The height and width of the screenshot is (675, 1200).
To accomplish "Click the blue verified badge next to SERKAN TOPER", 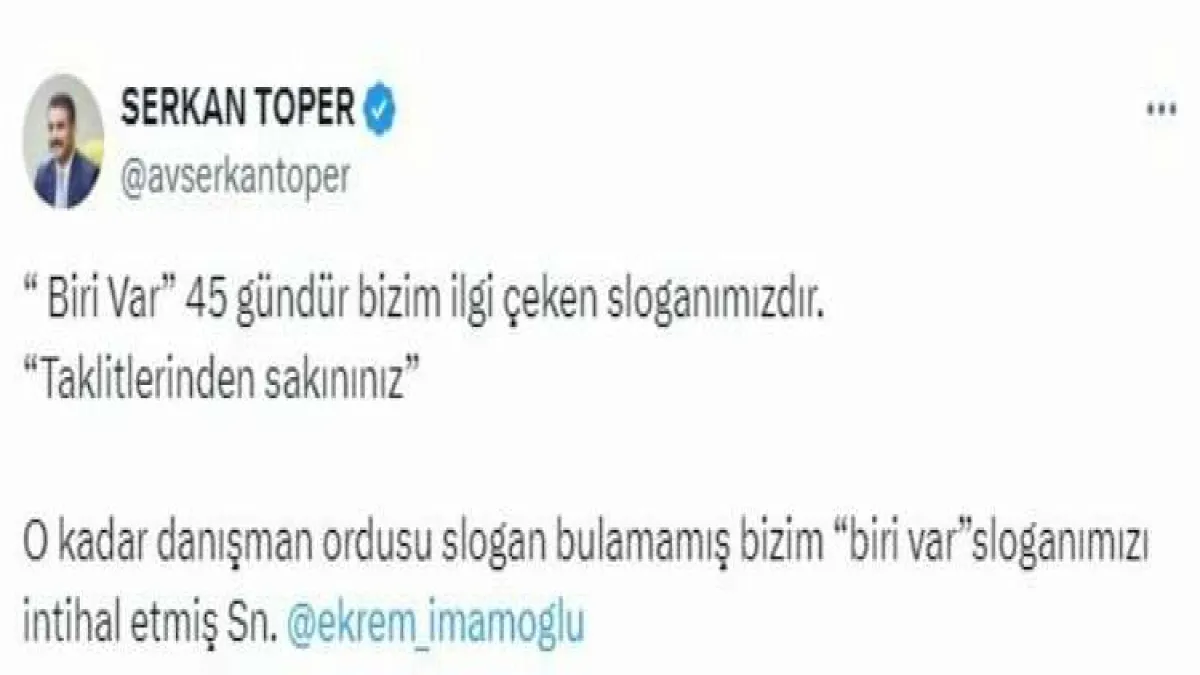I will [x=379, y=110].
